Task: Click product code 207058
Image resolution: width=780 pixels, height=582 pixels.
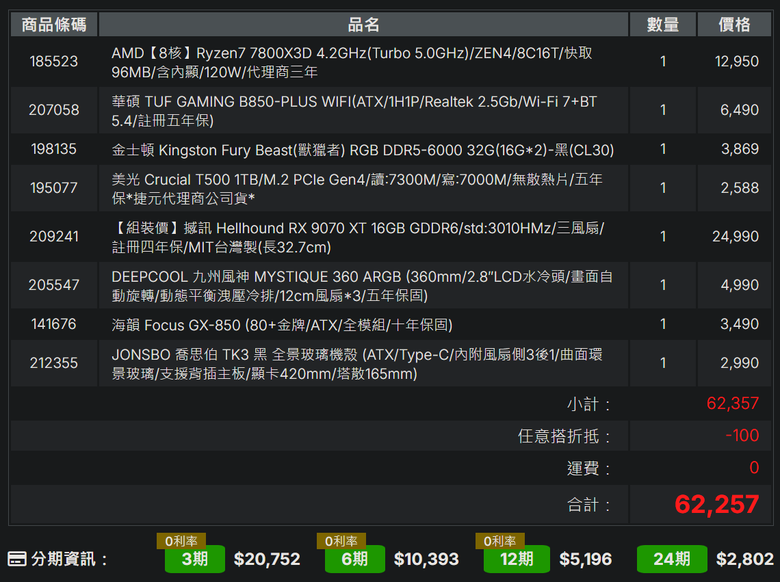Action: point(54,110)
